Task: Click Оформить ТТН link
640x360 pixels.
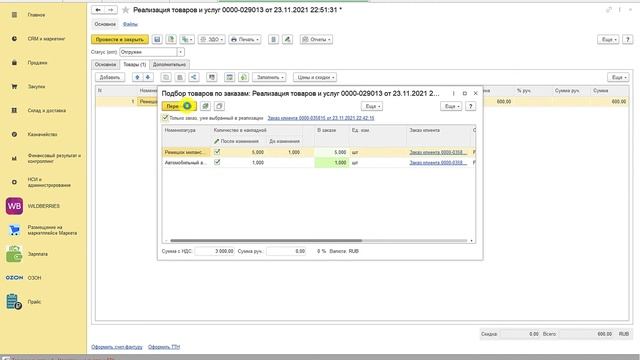Action: pyautogui.click(x=164, y=347)
